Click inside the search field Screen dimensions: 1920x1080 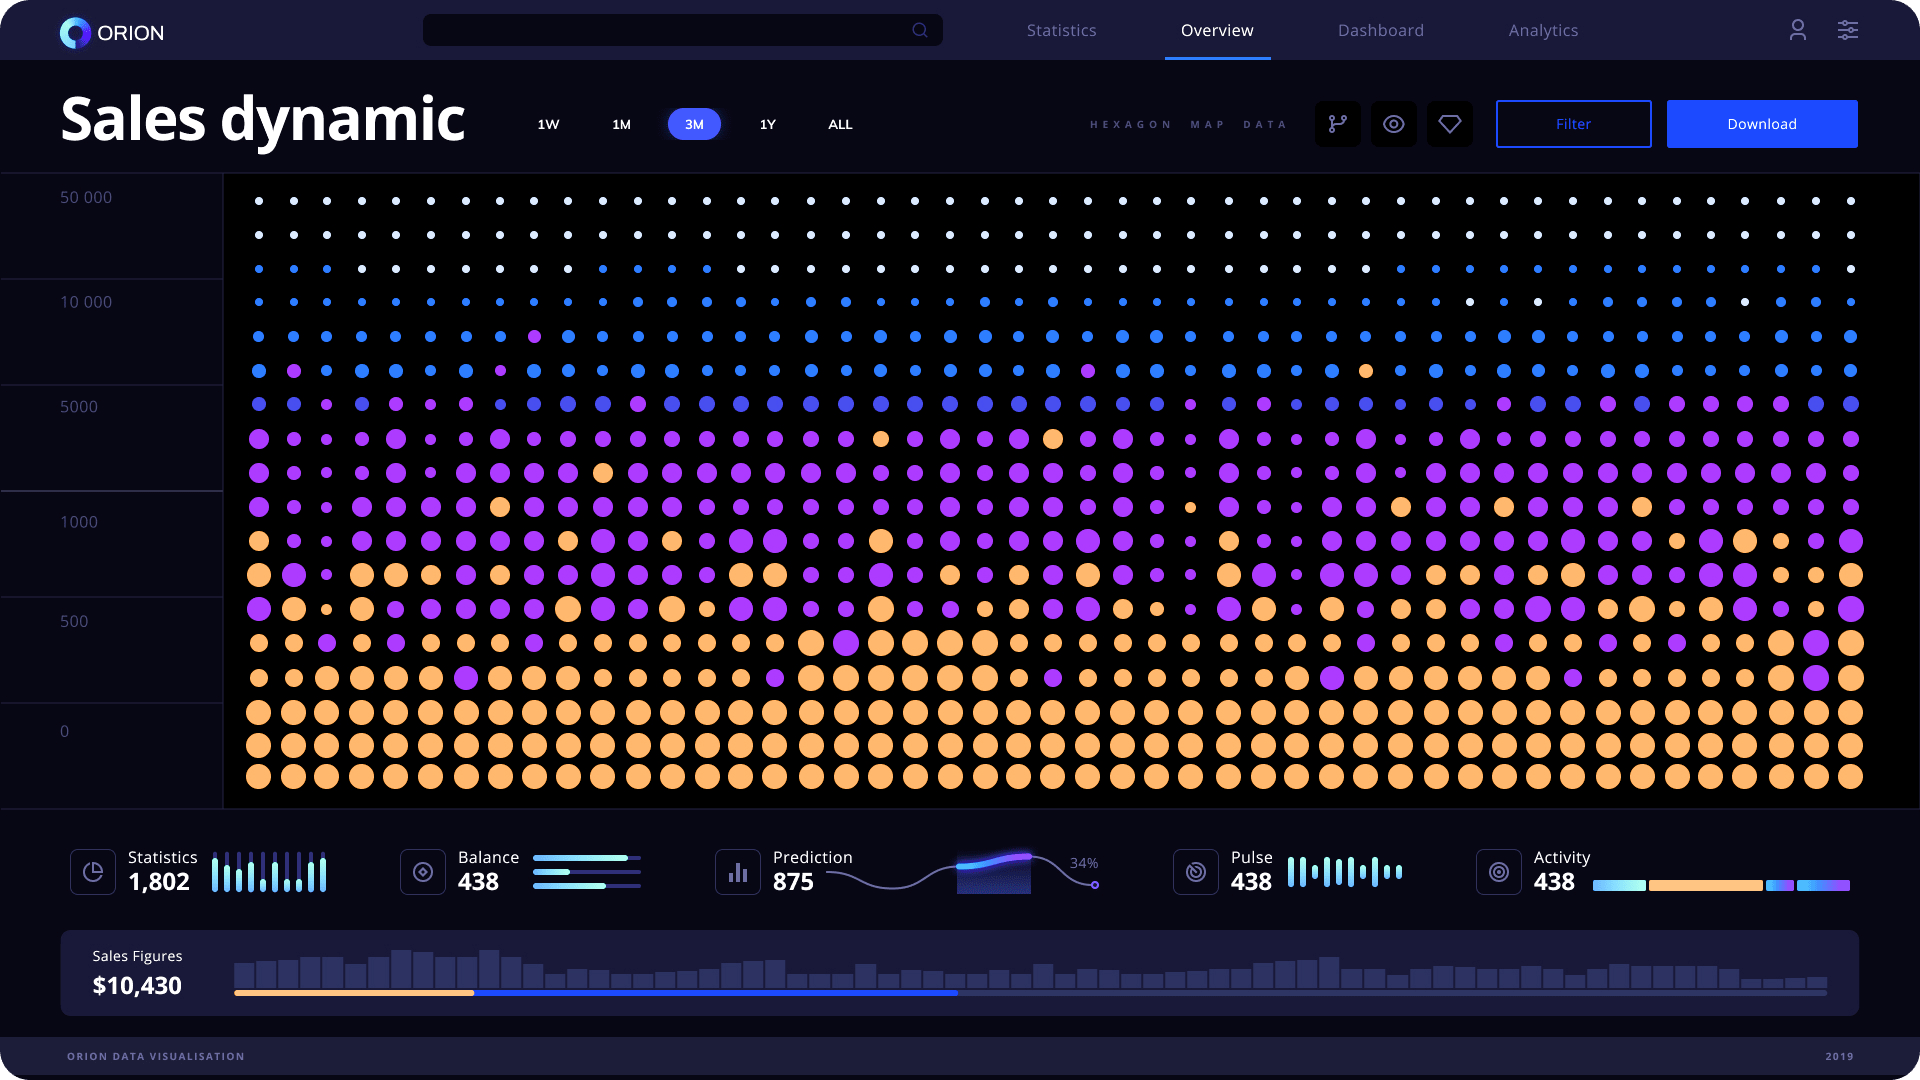point(683,30)
